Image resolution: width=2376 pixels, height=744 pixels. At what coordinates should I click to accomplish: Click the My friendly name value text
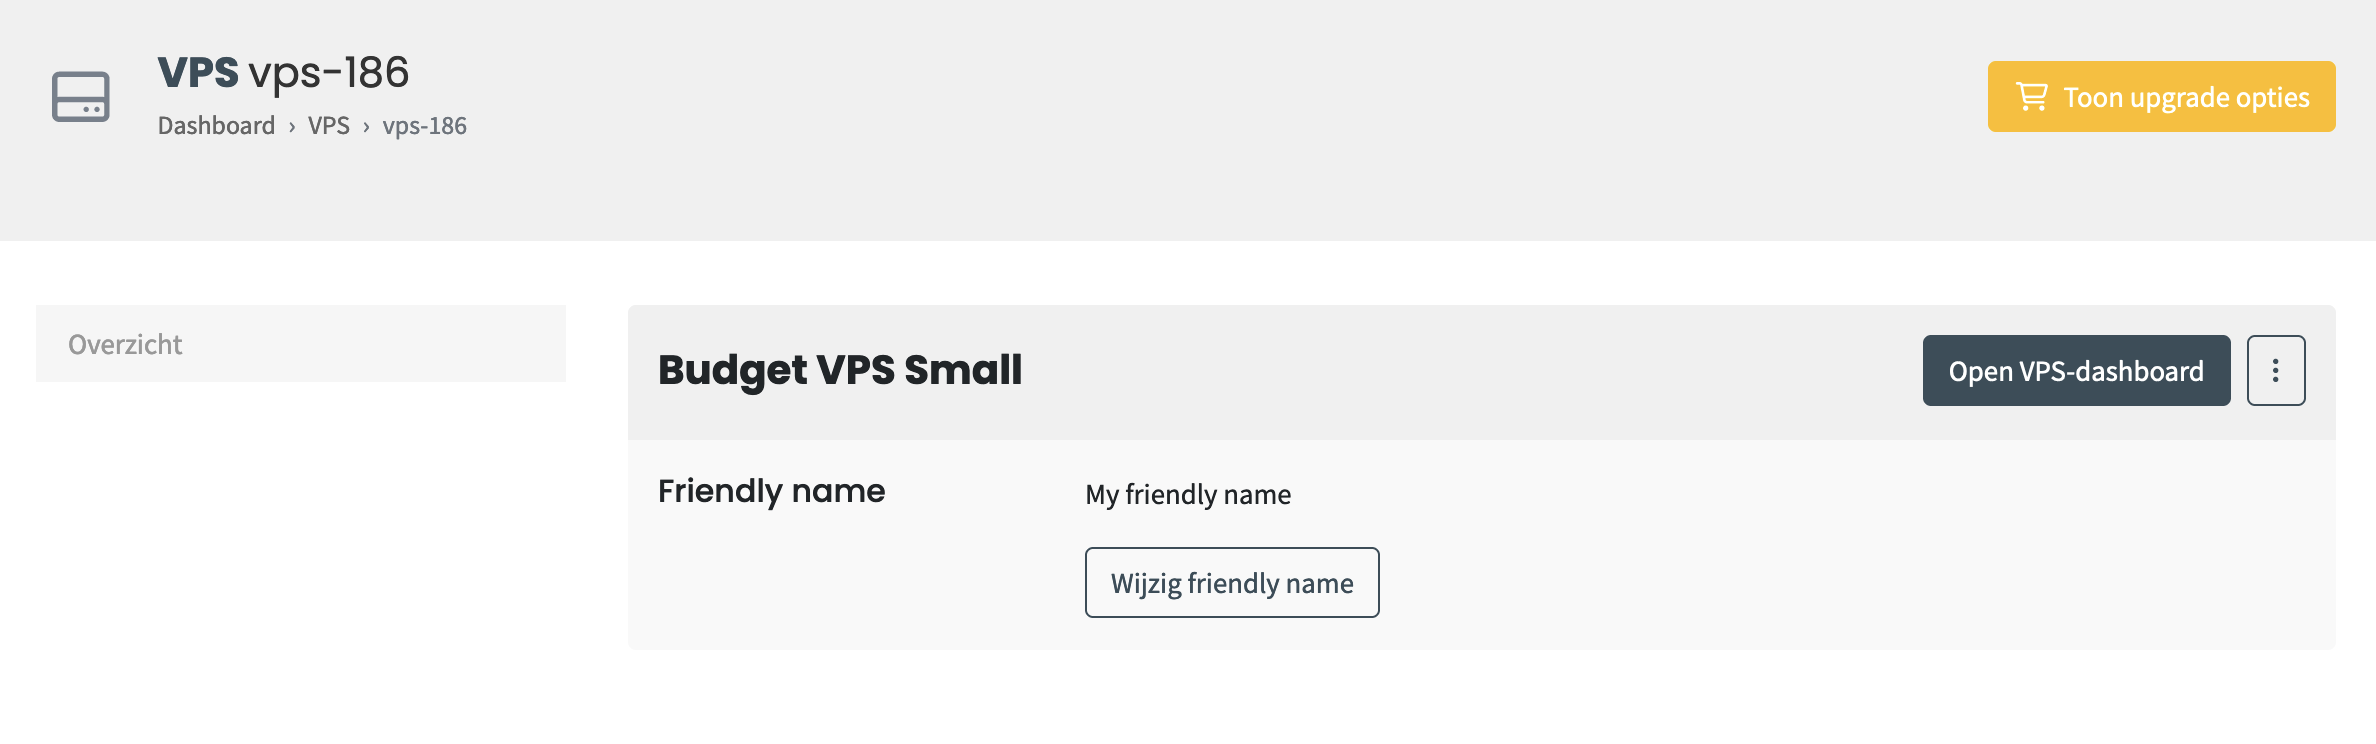(1188, 495)
